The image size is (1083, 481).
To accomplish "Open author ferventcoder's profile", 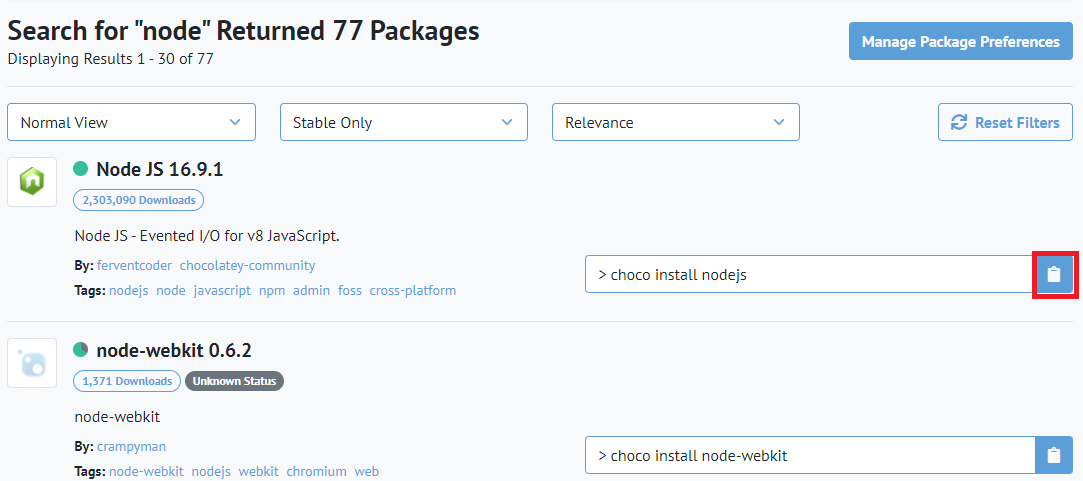I will [135, 265].
